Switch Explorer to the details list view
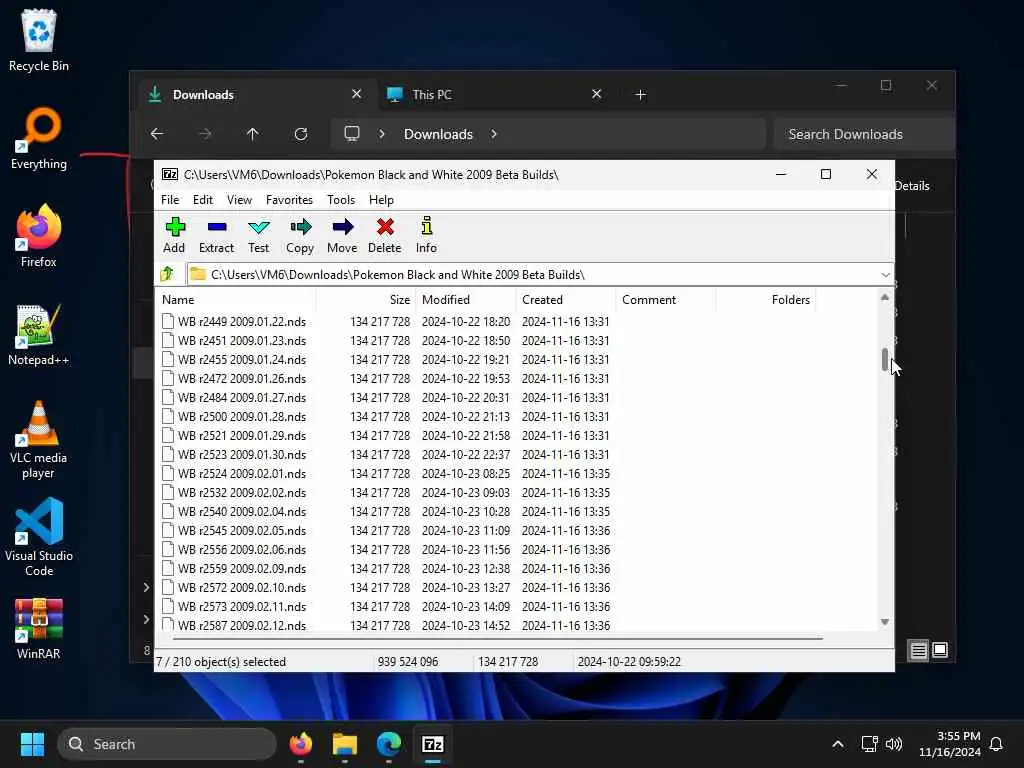1024x768 pixels. click(x=918, y=650)
